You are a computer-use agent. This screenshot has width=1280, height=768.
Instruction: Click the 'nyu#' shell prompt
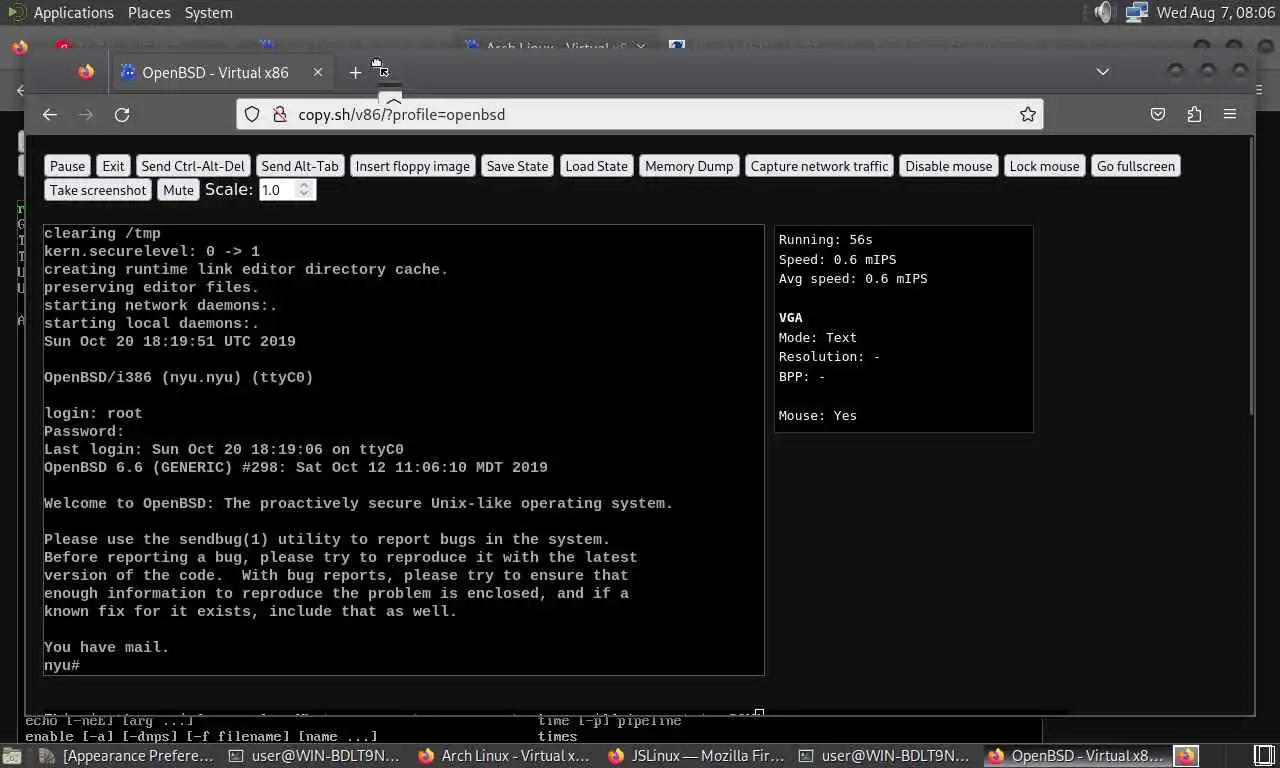[62, 666]
